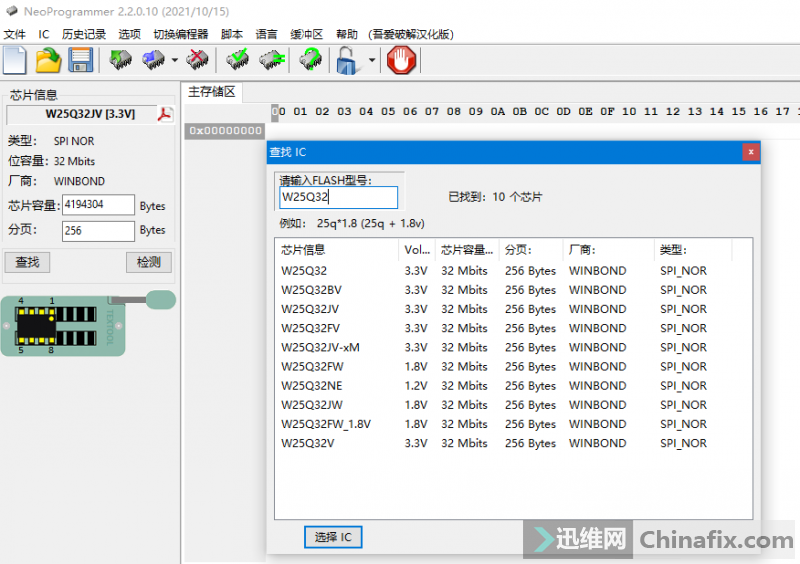
Task: Select the W25Q32FW_1.8V row
Action: click(x=513, y=424)
